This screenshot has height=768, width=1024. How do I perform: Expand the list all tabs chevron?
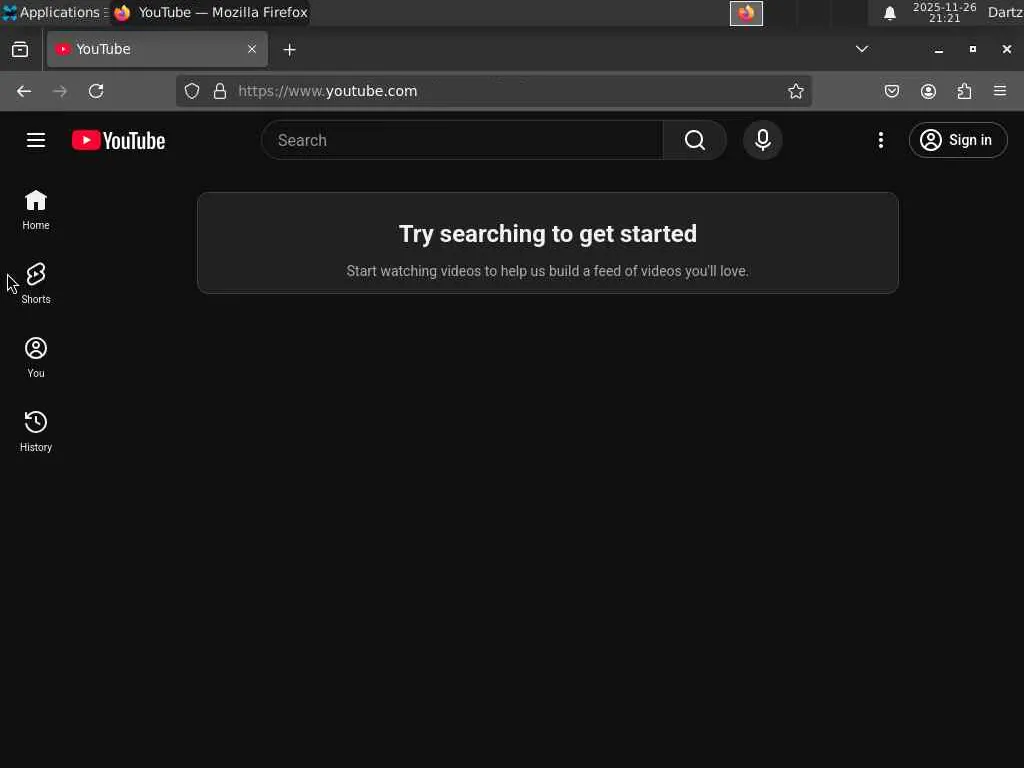862,49
